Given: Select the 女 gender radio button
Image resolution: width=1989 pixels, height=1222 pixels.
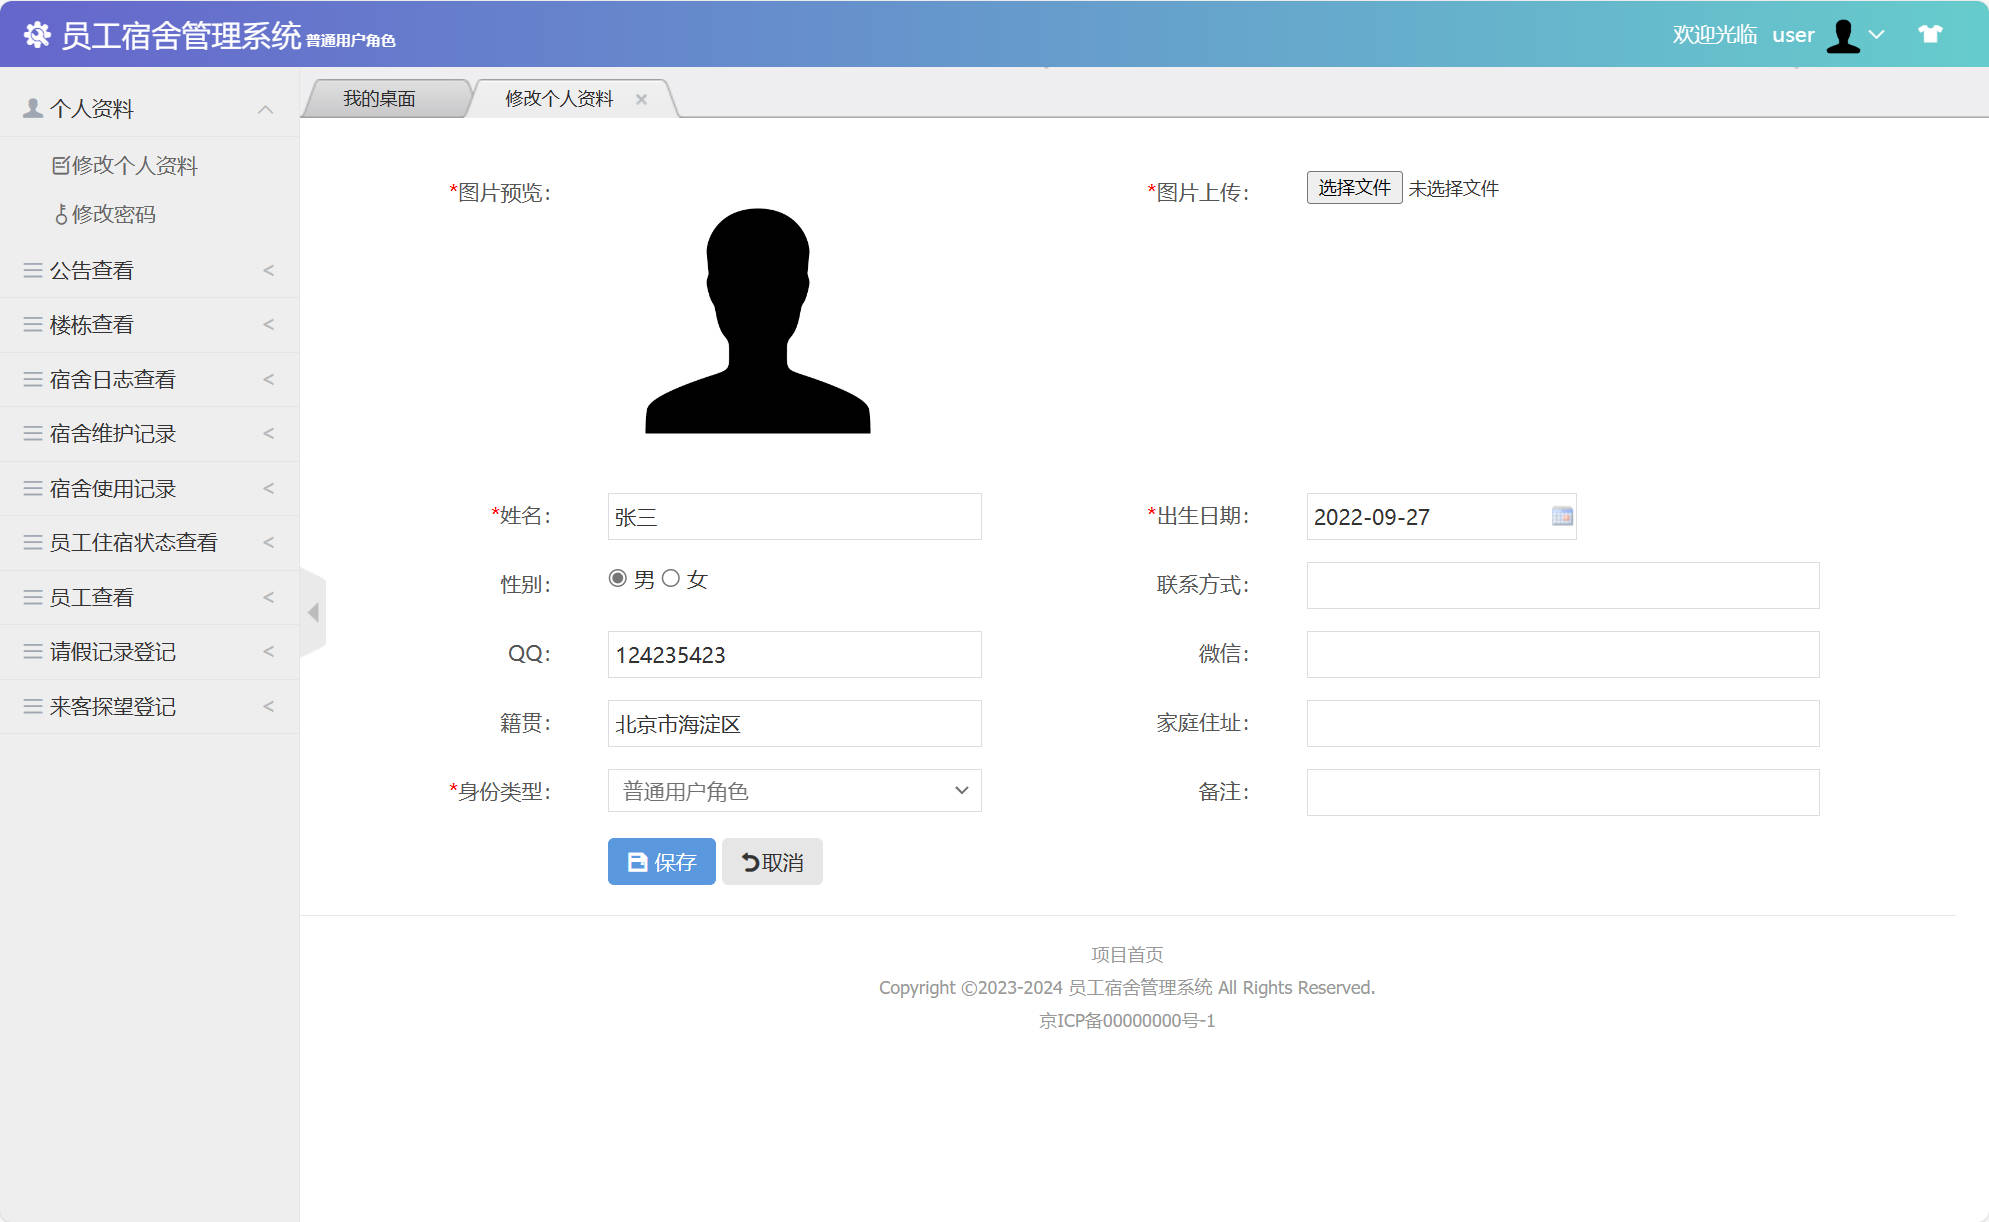Looking at the screenshot, I should point(672,578).
